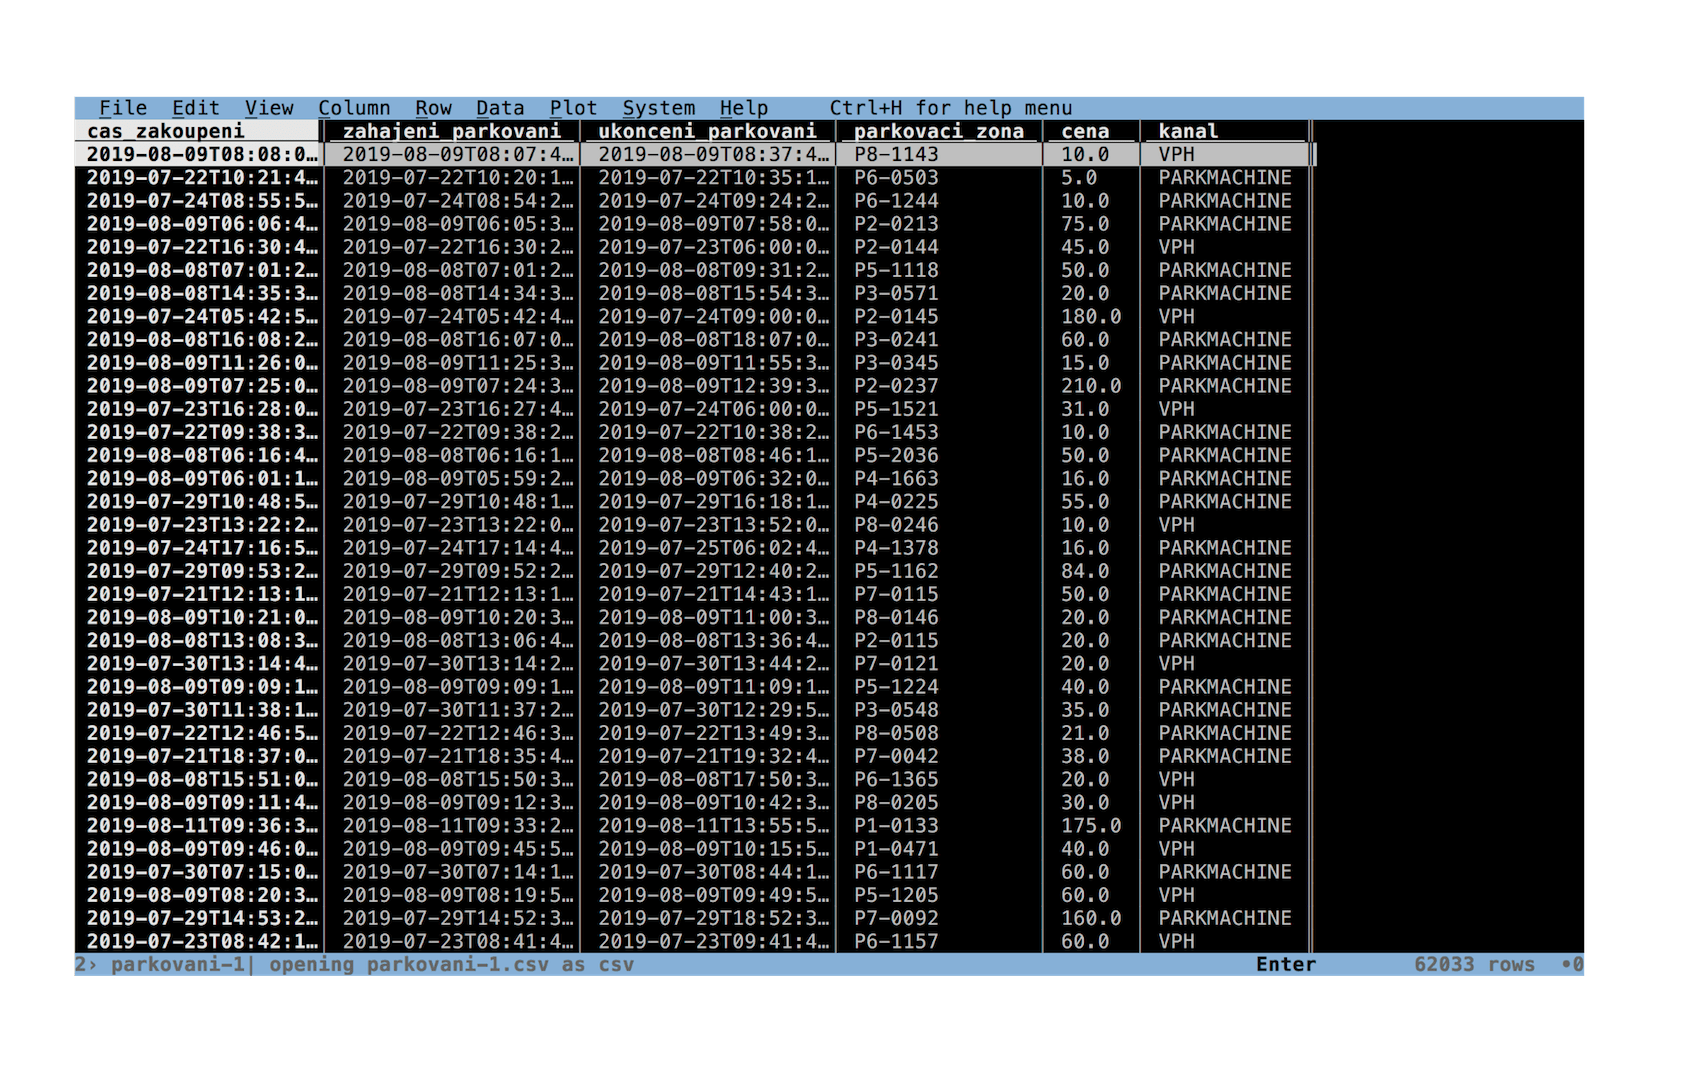Image resolution: width=1690 pixels, height=1080 pixels.
Task: Click the P2-0213 parking zone cell
Action: pos(897,224)
